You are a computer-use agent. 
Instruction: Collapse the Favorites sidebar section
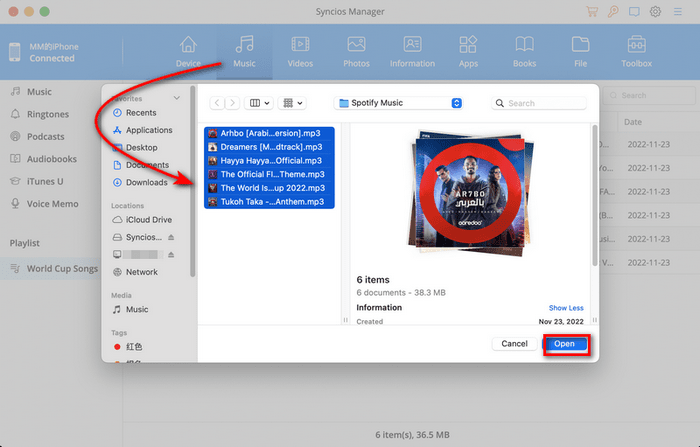pos(177,98)
